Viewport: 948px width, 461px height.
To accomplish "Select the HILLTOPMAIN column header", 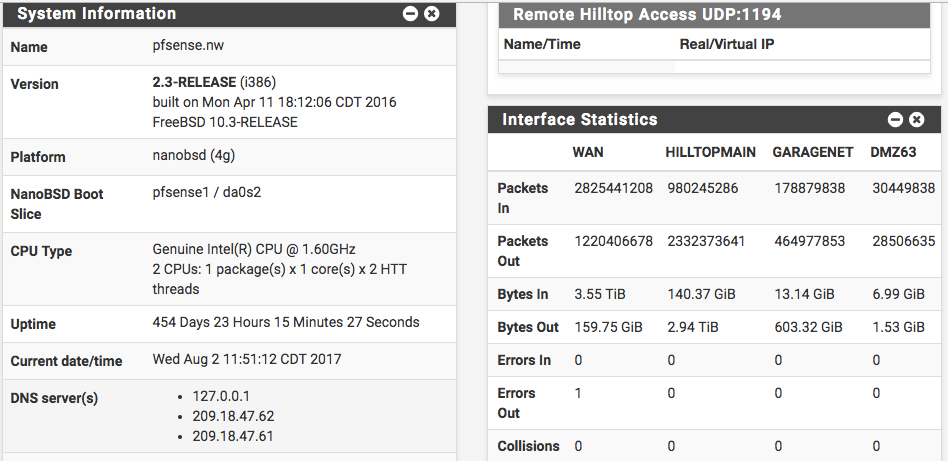I will pyautogui.click(x=710, y=153).
